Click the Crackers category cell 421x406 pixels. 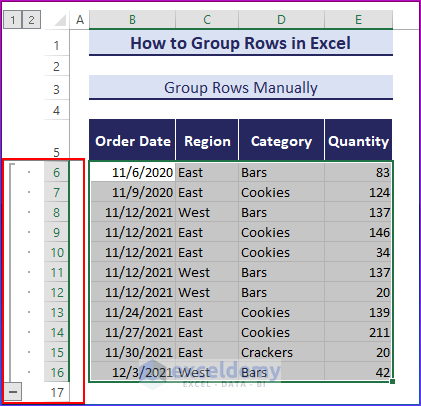tap(281, 352)
